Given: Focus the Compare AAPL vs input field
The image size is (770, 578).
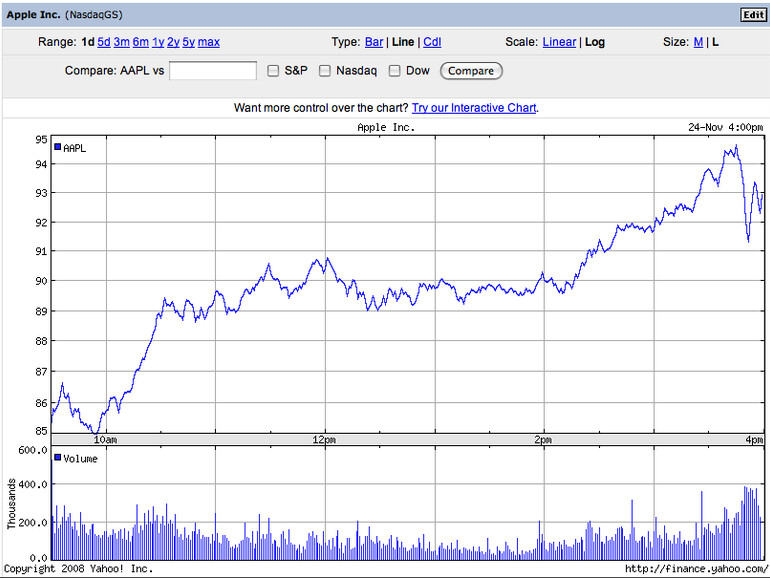Looking at the screenshot, I should 213,71.
